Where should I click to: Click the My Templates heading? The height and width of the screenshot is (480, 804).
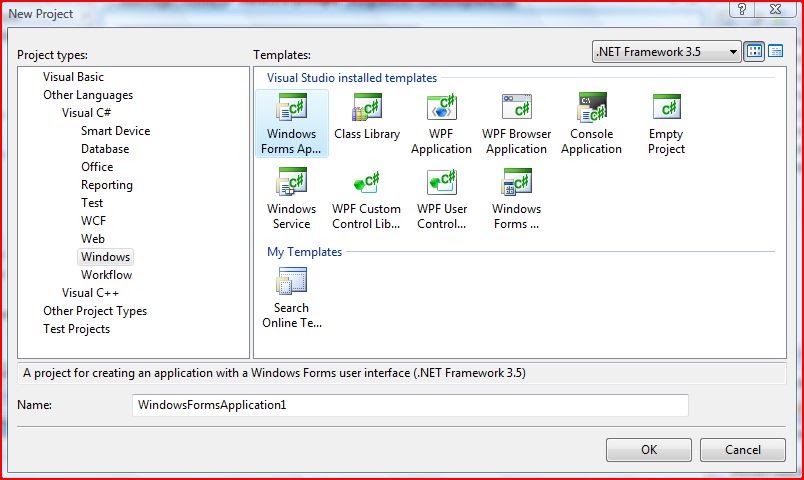coord(305,252)
